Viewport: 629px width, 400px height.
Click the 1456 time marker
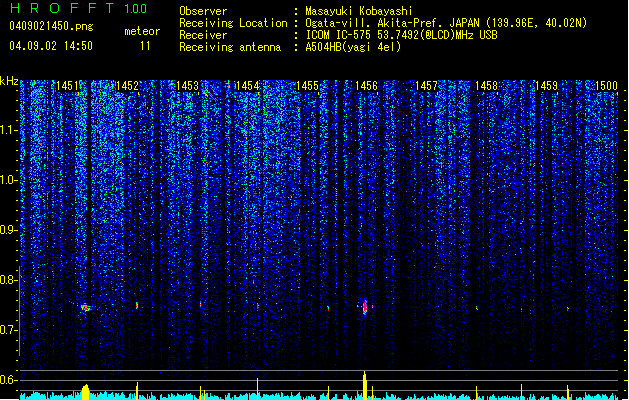[x=366, y=86]
